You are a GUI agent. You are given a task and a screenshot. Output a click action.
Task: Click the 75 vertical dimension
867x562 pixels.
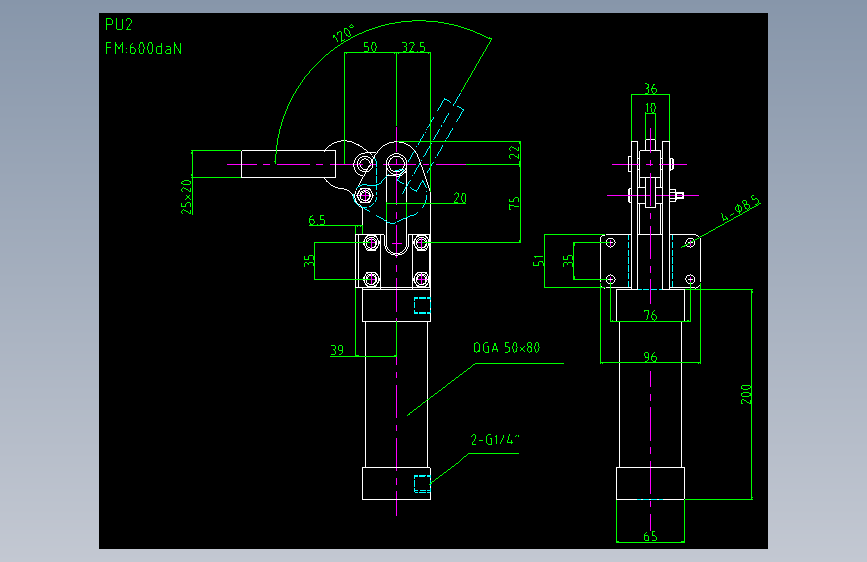tap(514, 203)
